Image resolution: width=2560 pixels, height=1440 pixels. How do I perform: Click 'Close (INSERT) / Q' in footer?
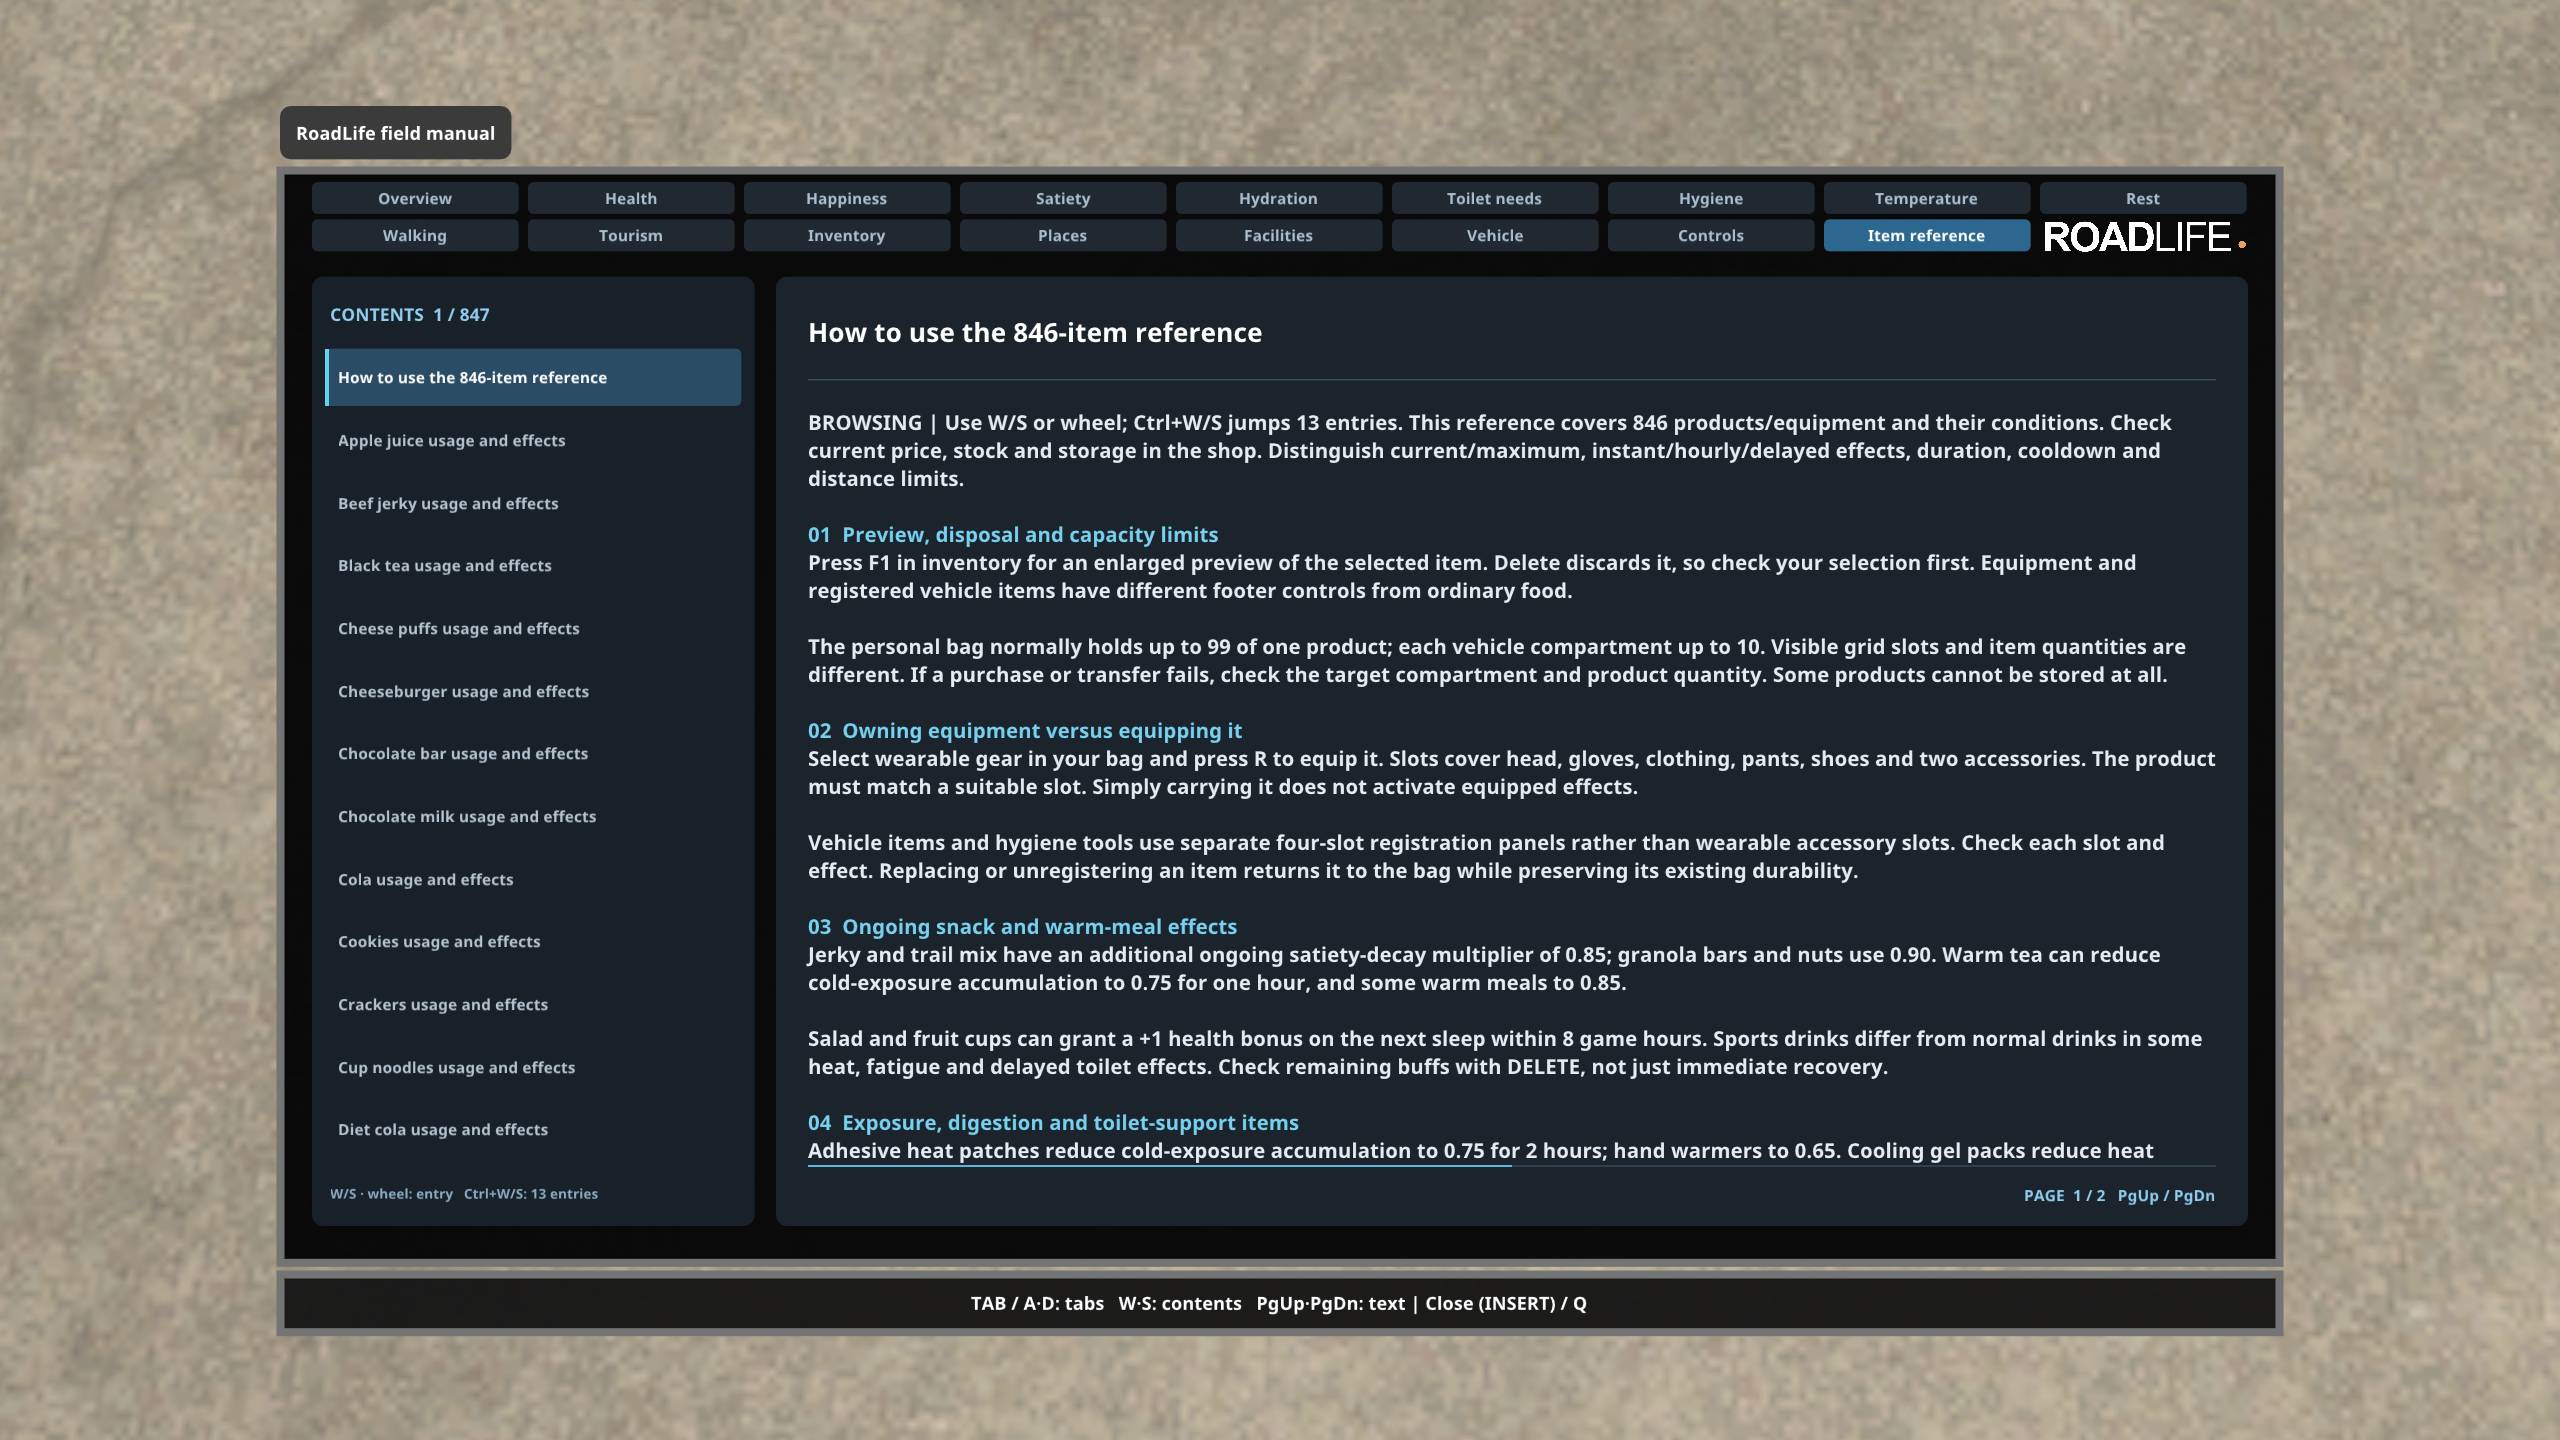1506,1303
